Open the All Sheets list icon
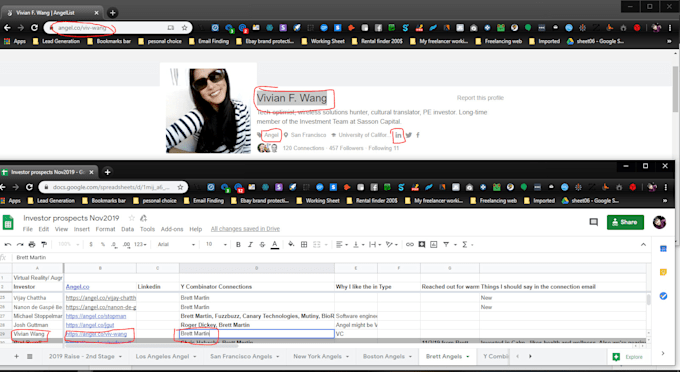The height and width of the screenshot is (372, 680). [x=30, y=356]
